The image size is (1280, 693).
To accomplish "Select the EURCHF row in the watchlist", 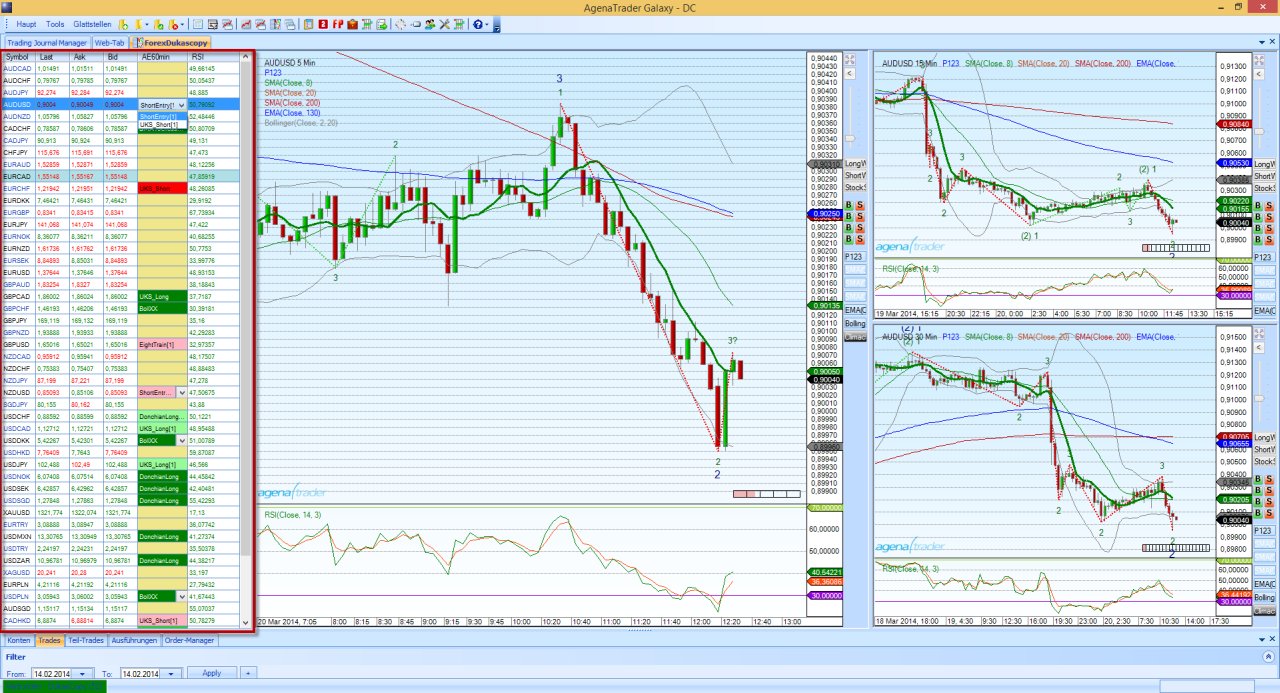I will 121,188.
